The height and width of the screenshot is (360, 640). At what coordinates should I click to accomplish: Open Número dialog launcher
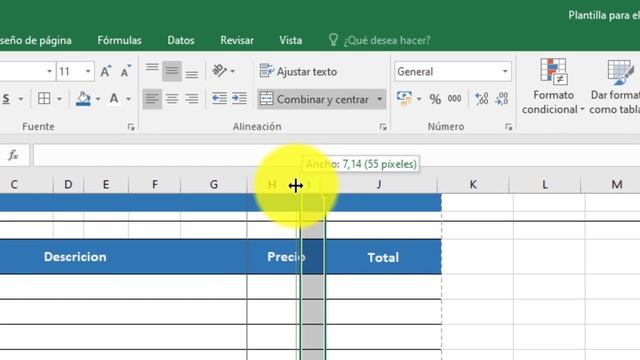tap(508, 127)
